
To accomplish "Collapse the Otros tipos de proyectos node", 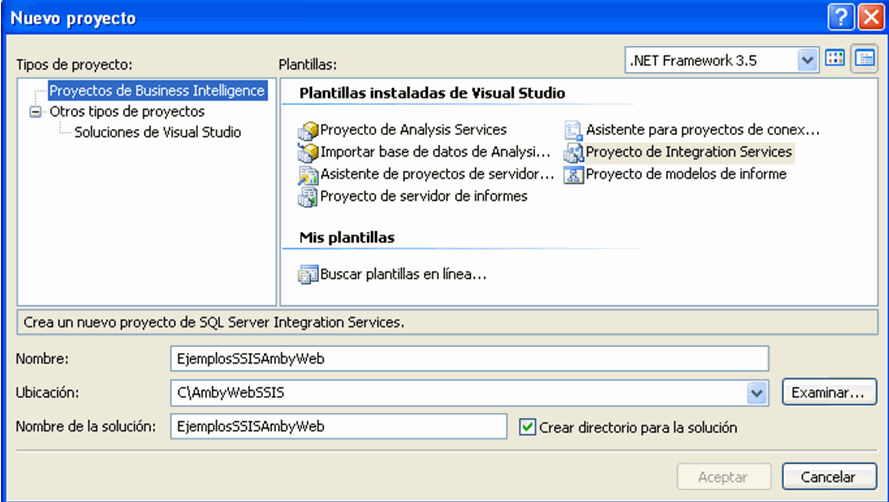I will [x=36, y=112].
